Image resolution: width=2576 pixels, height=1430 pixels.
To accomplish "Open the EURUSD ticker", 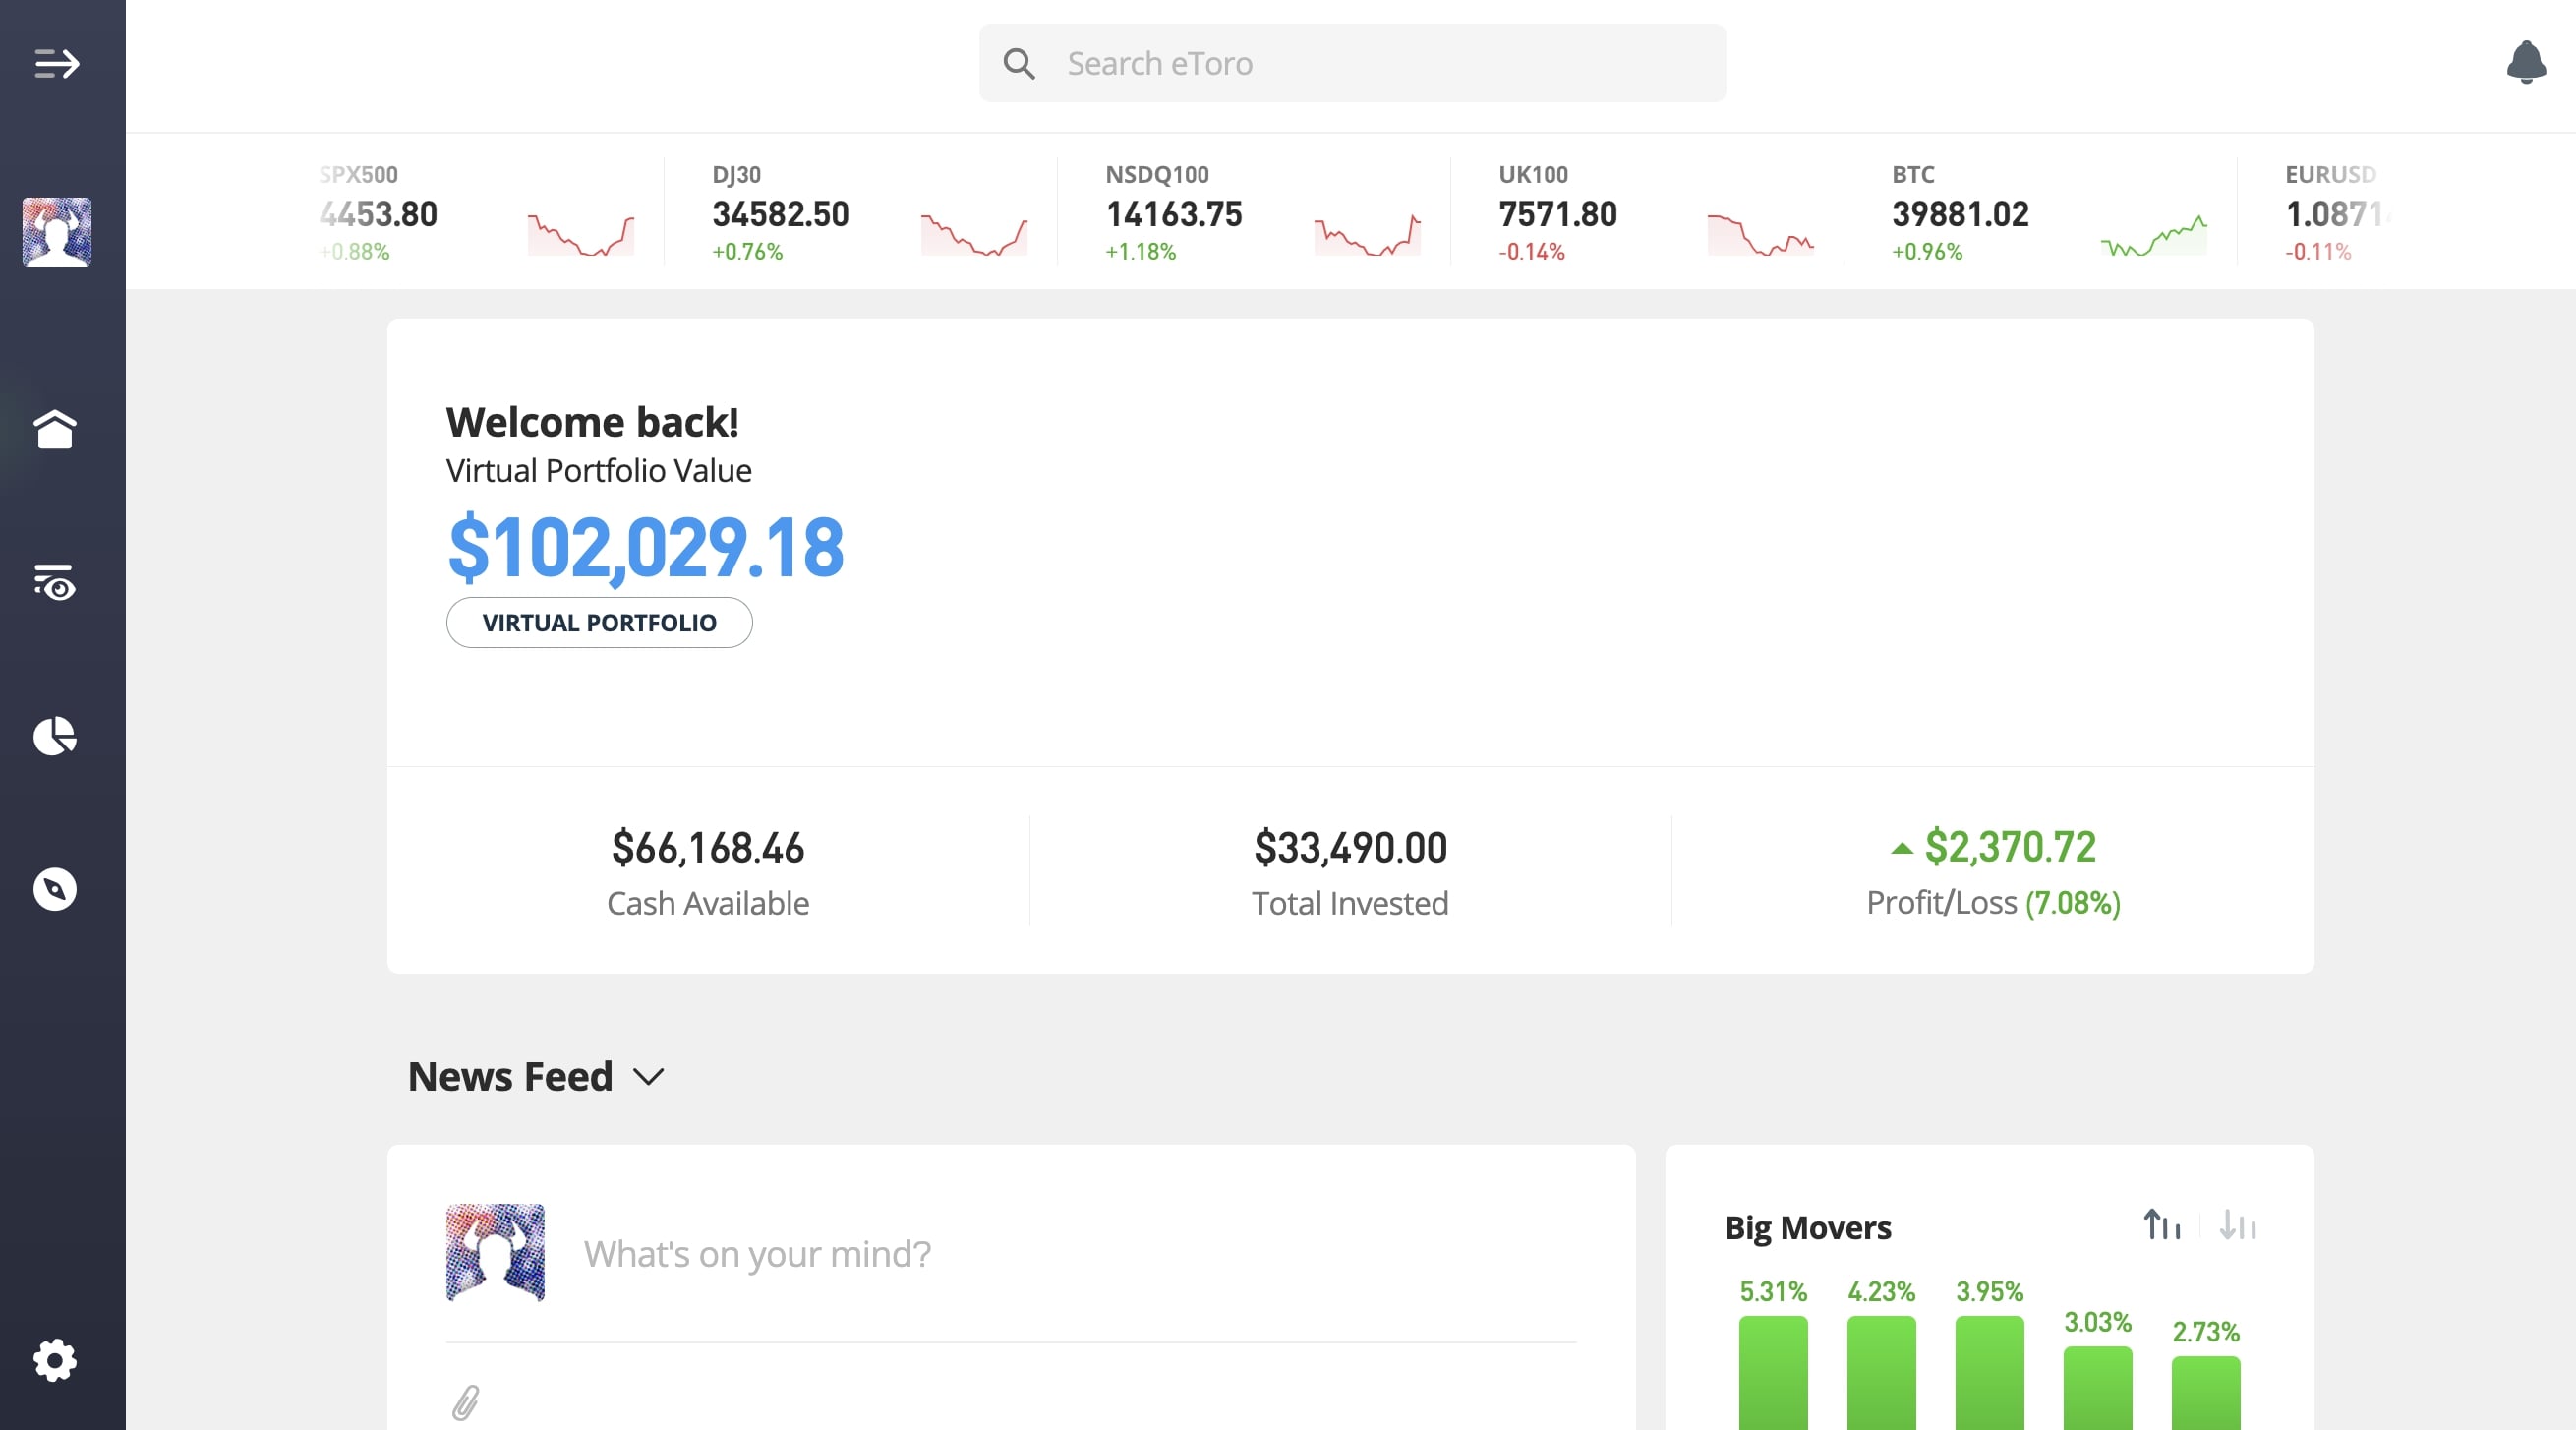I will pyautogui.click(x=2335, y=212).
